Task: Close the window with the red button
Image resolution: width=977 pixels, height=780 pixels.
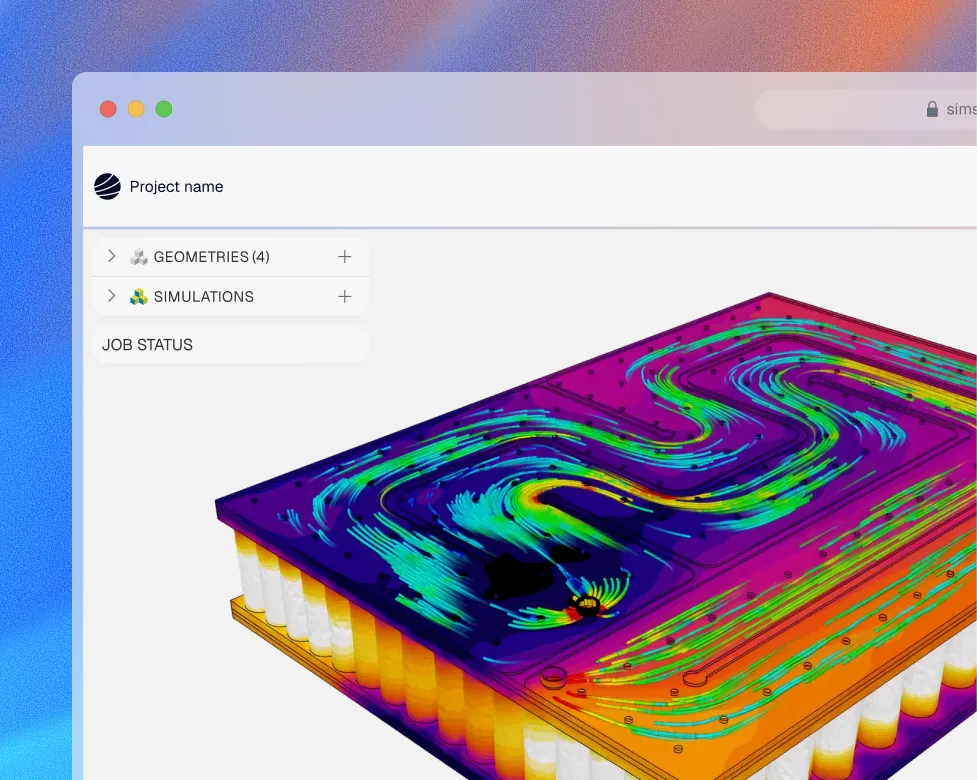Action: click(x=108, y=109)
